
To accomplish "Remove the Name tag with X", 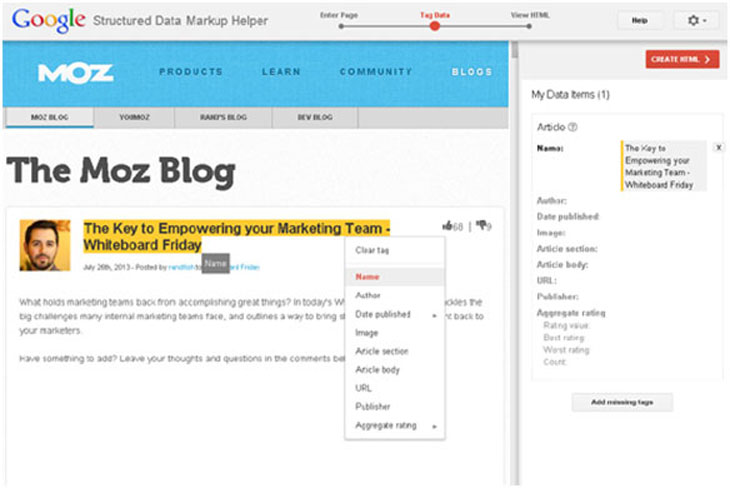I will (x=719, y=147).
